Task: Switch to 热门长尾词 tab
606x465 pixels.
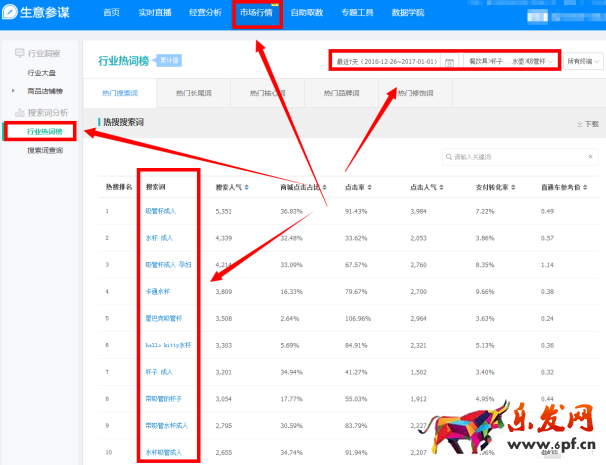Action: pyautogui.click(x=182, y=93)
